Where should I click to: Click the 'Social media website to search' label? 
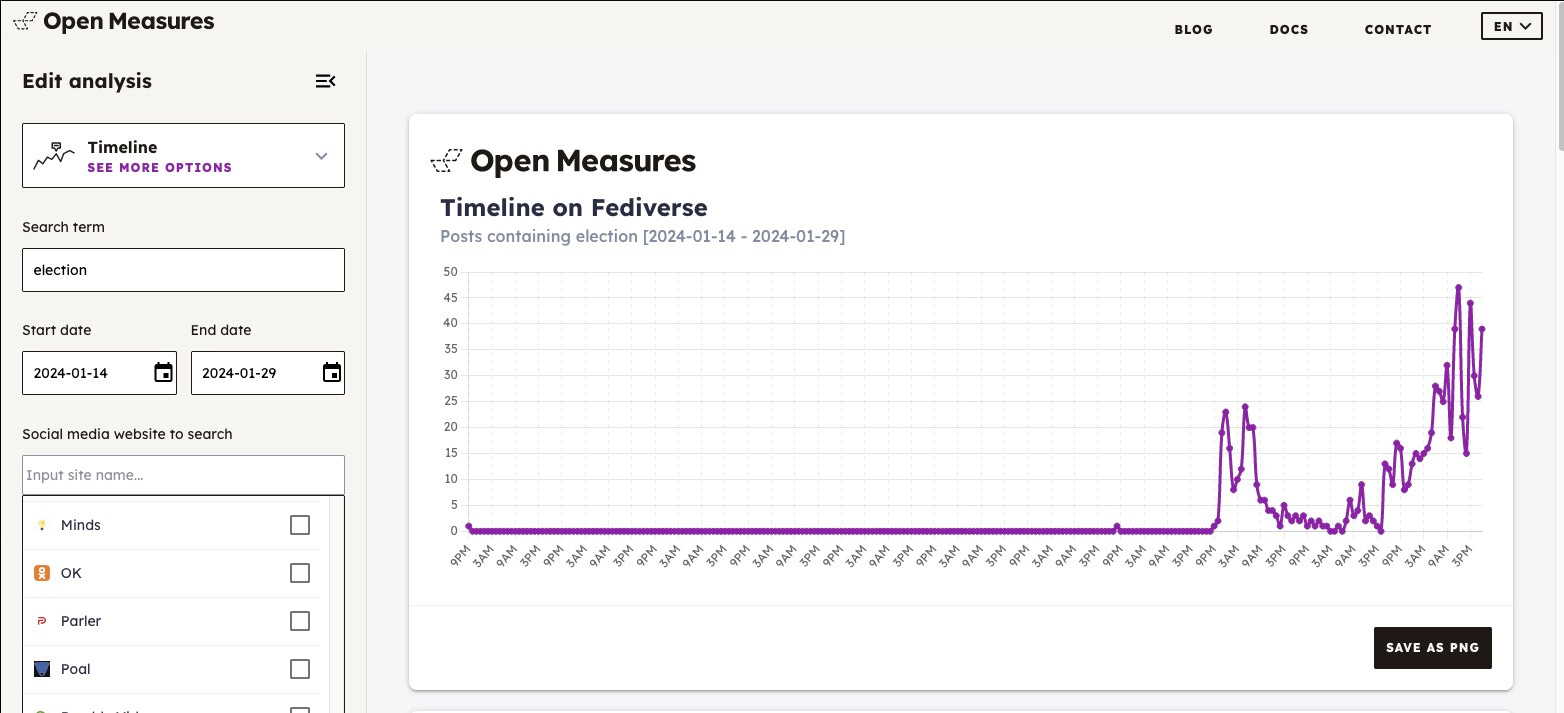(127, 434)
